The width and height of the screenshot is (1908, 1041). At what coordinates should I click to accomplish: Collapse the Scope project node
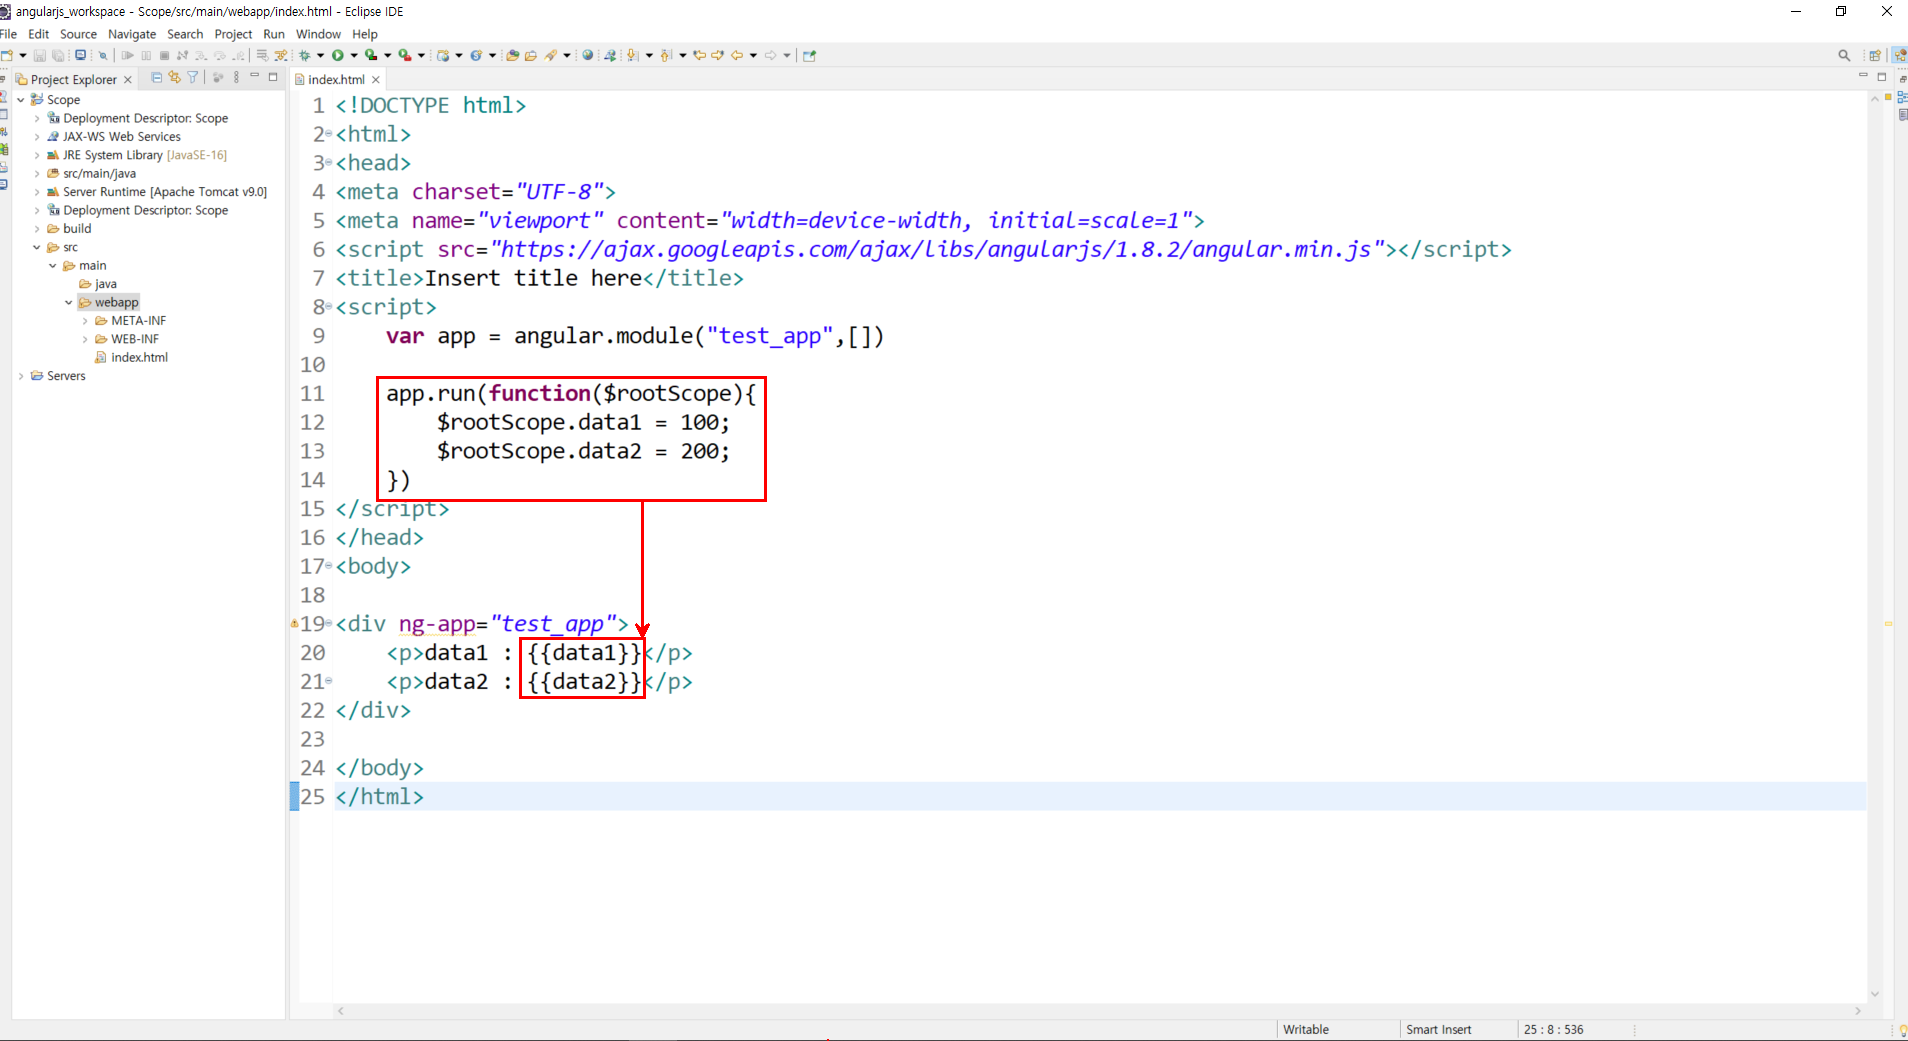20,100
